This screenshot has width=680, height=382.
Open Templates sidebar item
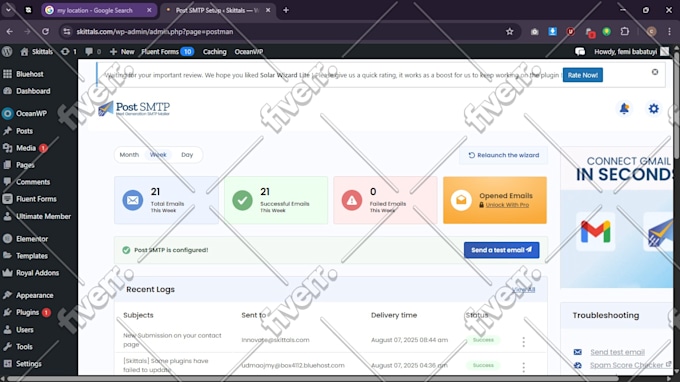[x=32, y=256]
